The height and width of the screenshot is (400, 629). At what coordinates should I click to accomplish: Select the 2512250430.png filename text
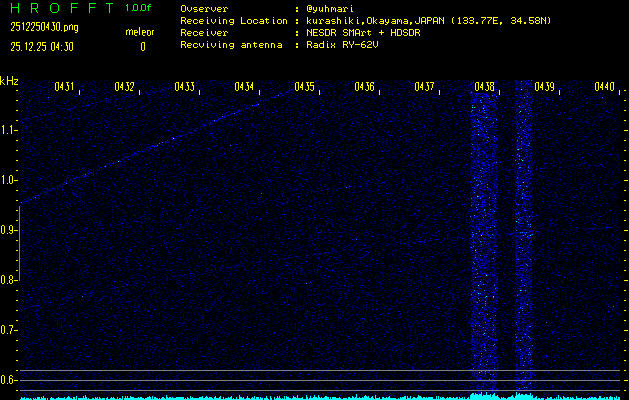[36, 27]
